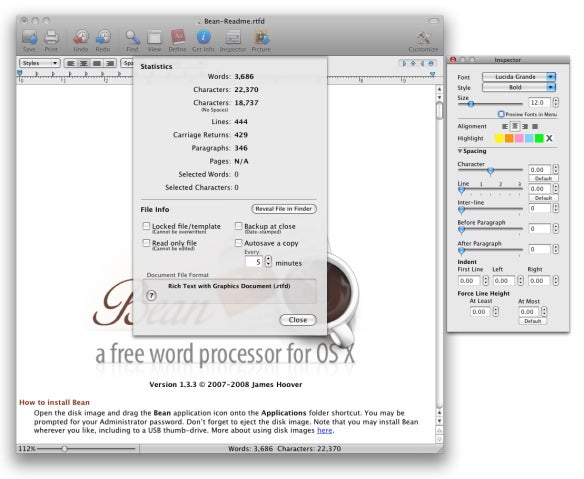Pick the green highlight swatch
Screen dimensions: 584x479
pyautogui.click(x=539, y=139)
